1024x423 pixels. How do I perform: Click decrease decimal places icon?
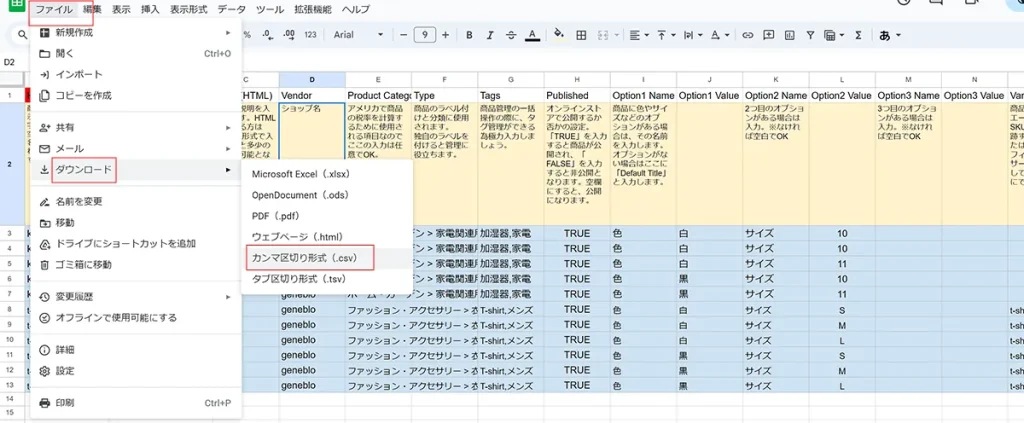pos(266,35)
